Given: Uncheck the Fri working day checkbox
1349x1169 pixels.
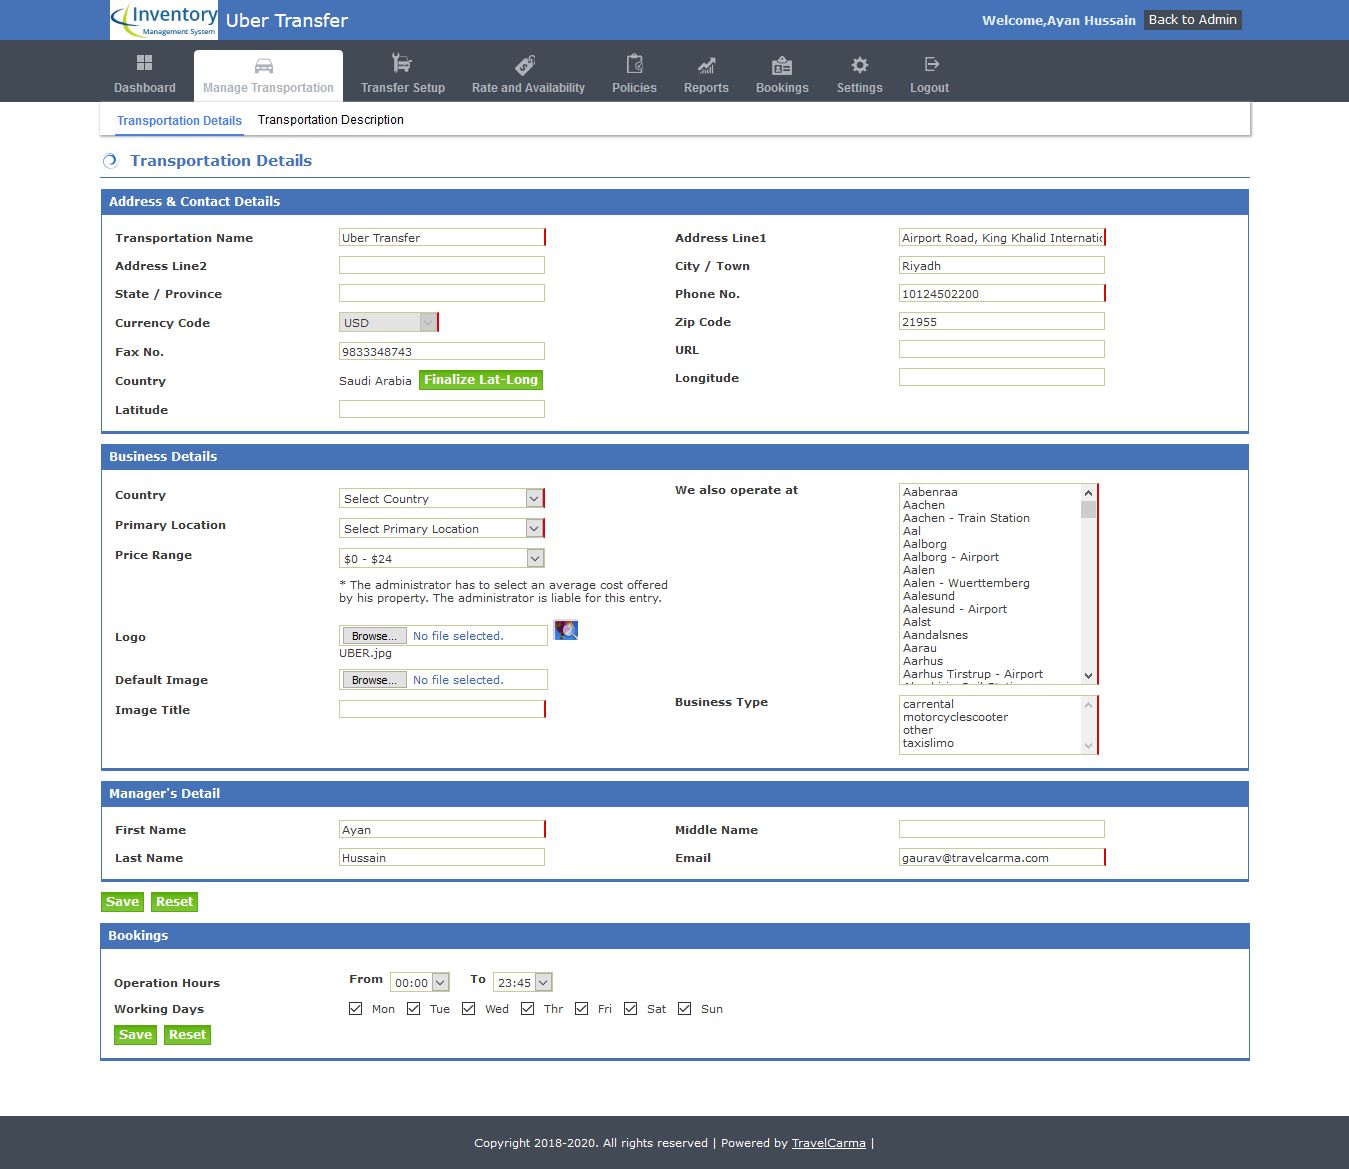Looking at the screenshot, I should (x=581, y=1008).
